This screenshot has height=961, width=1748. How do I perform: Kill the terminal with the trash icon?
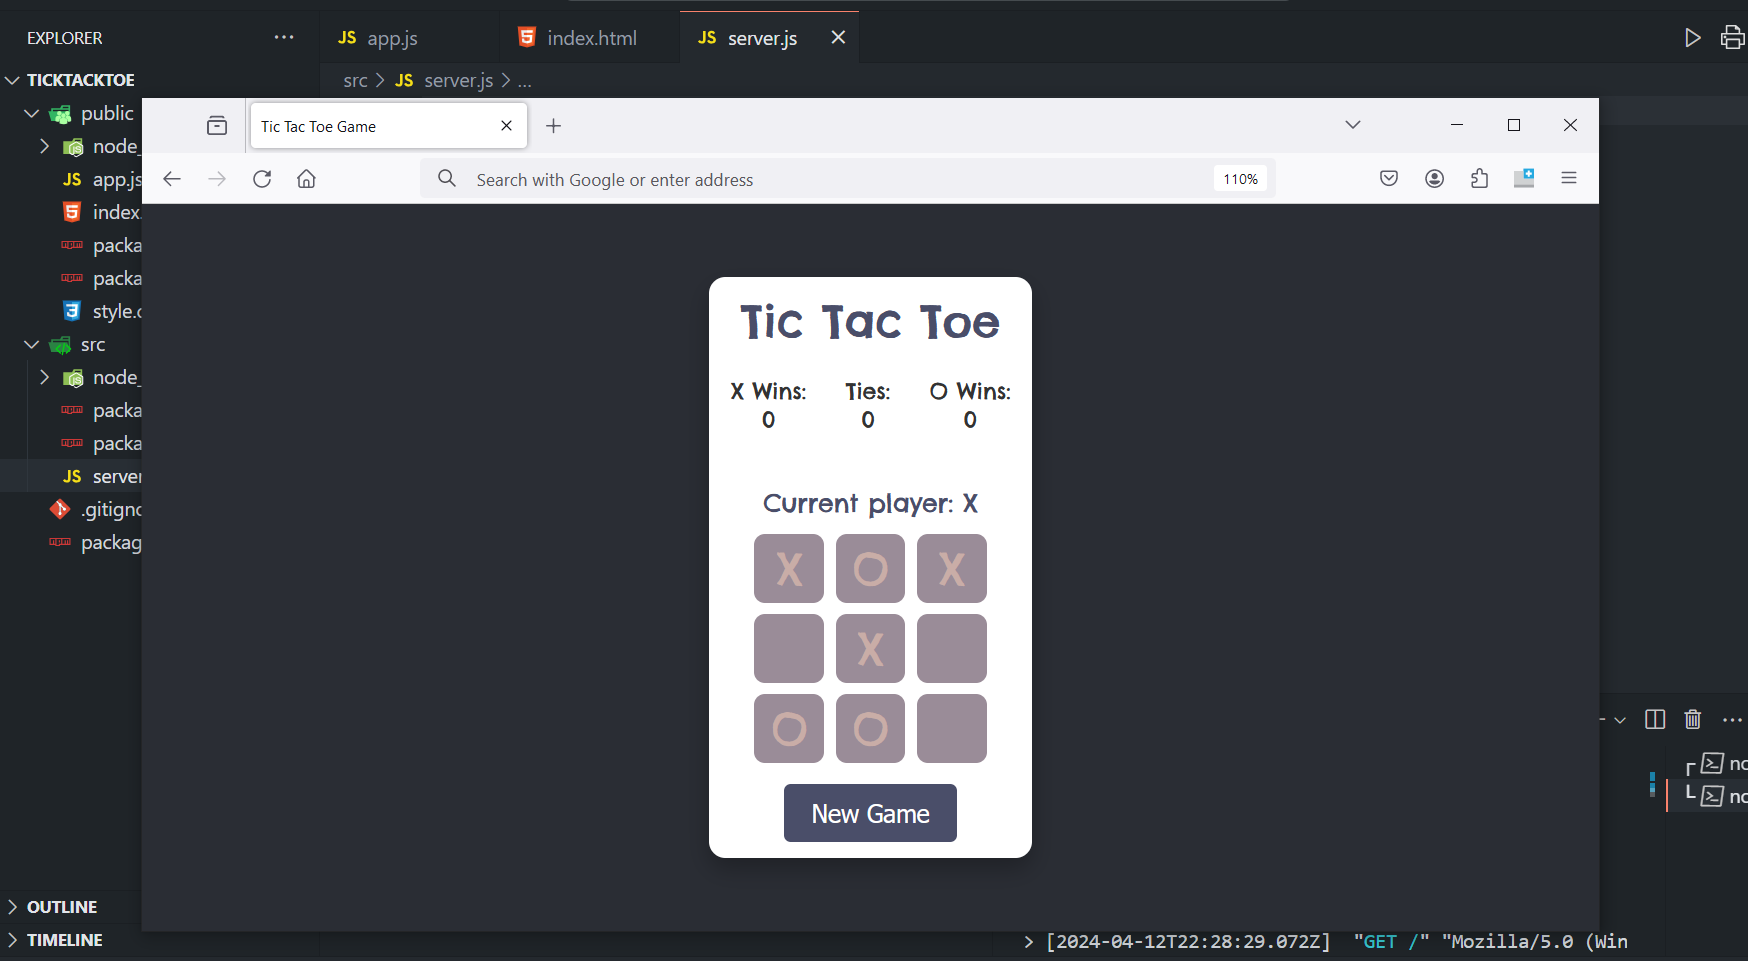[1692, 719]
